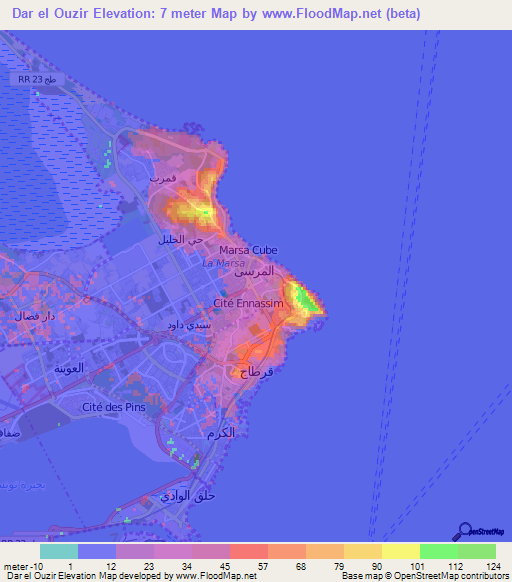This screenshot has width=512, height=582.
Task: Click the purple 12 meter legend swatch
Action: (x=135, y=552)
